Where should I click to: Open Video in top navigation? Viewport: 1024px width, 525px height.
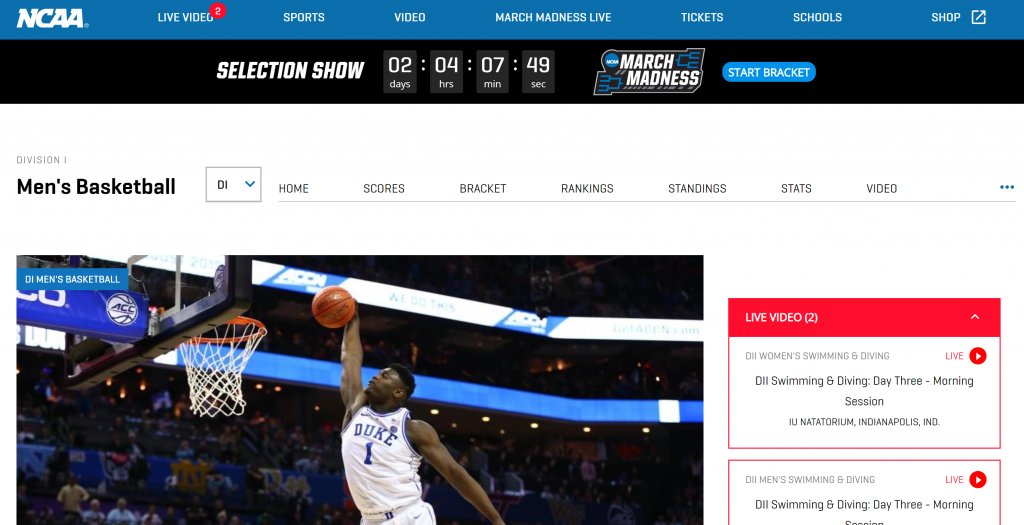pyautogui.click(x=409, y=18)
